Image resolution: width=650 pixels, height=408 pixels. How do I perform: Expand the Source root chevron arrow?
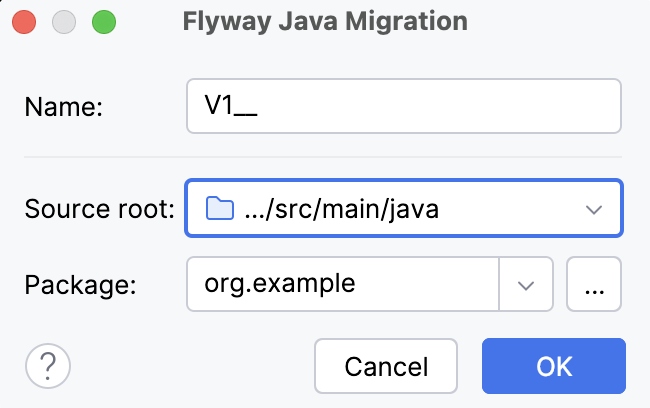(x=594, y=209)
